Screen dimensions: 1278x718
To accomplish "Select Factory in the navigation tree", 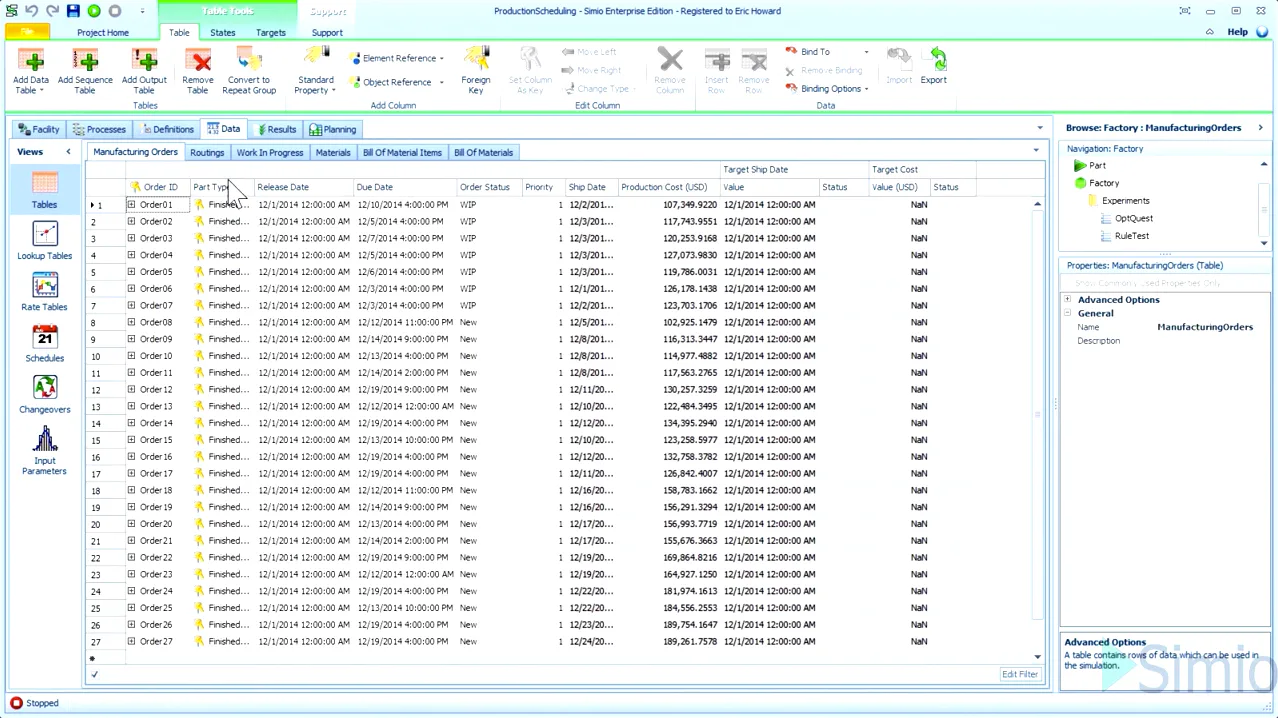I will coord(1104,183).
